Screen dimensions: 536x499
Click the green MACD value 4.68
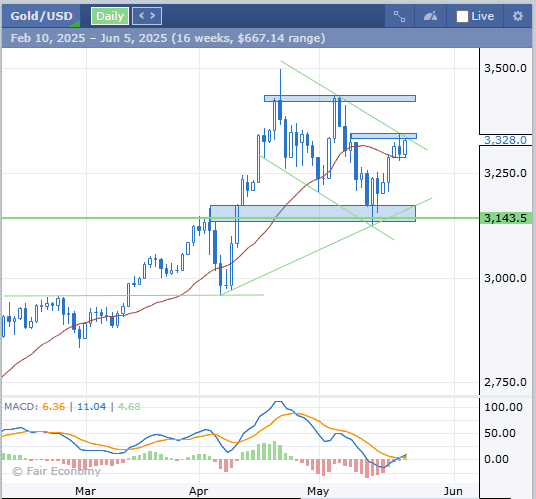click(129, 406)
